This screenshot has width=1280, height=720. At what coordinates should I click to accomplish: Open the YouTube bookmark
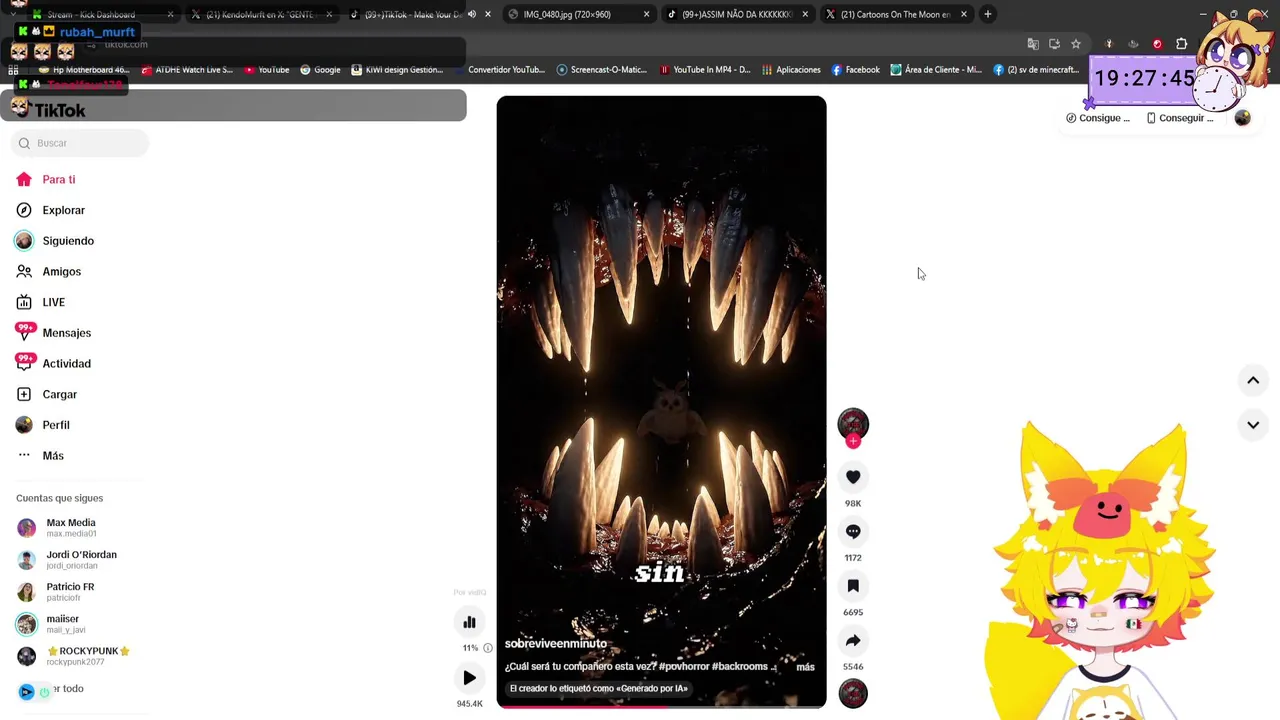[265, 70]
